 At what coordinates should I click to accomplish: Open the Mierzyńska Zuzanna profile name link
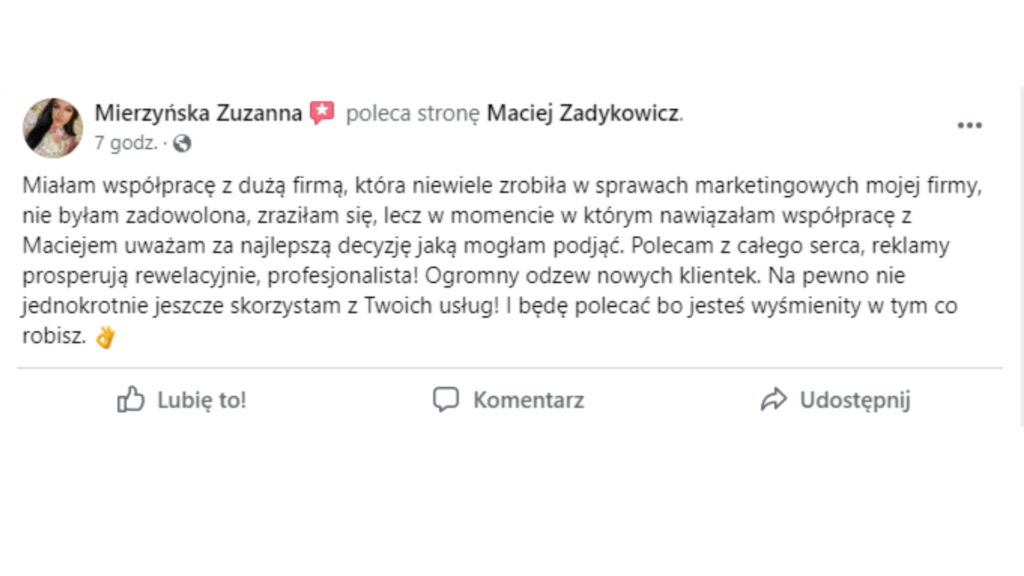point(198,113)
